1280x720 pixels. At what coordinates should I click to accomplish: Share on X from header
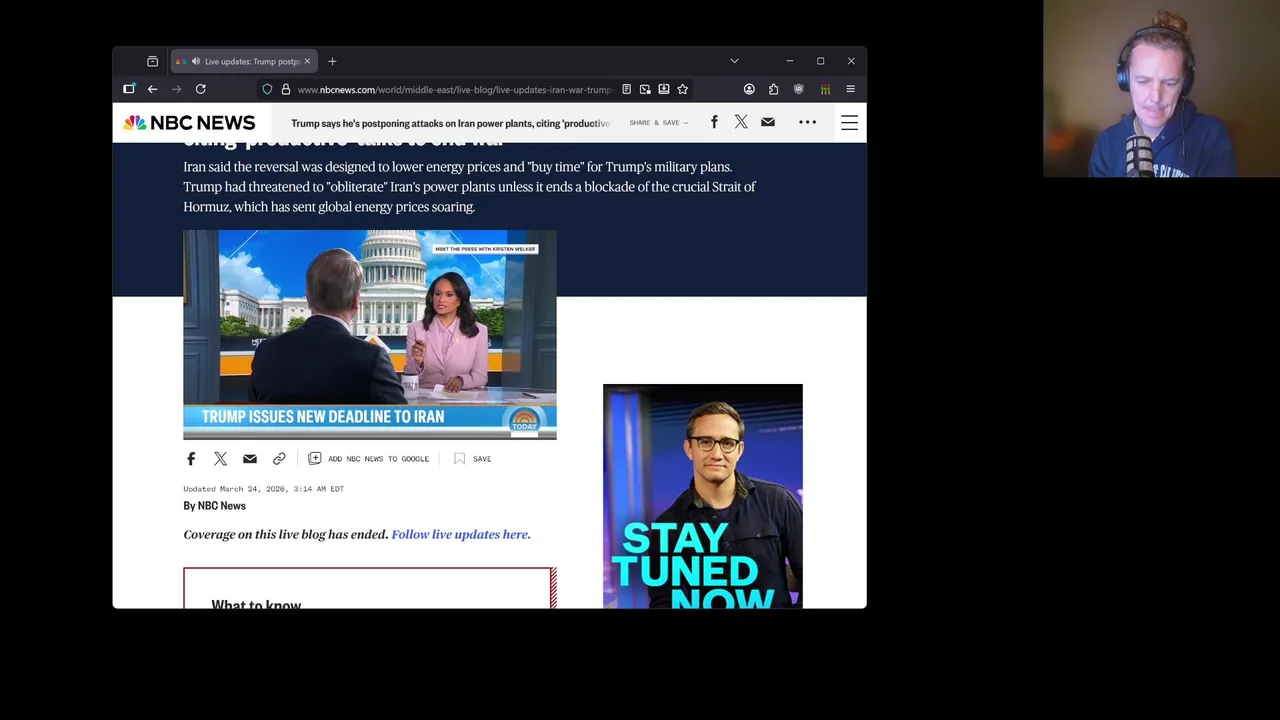(x=741, y=122)
